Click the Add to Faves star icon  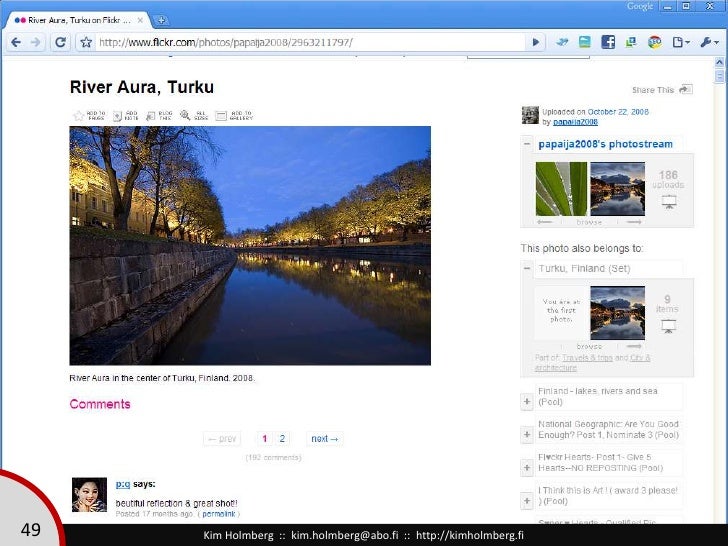click(77, 116)
